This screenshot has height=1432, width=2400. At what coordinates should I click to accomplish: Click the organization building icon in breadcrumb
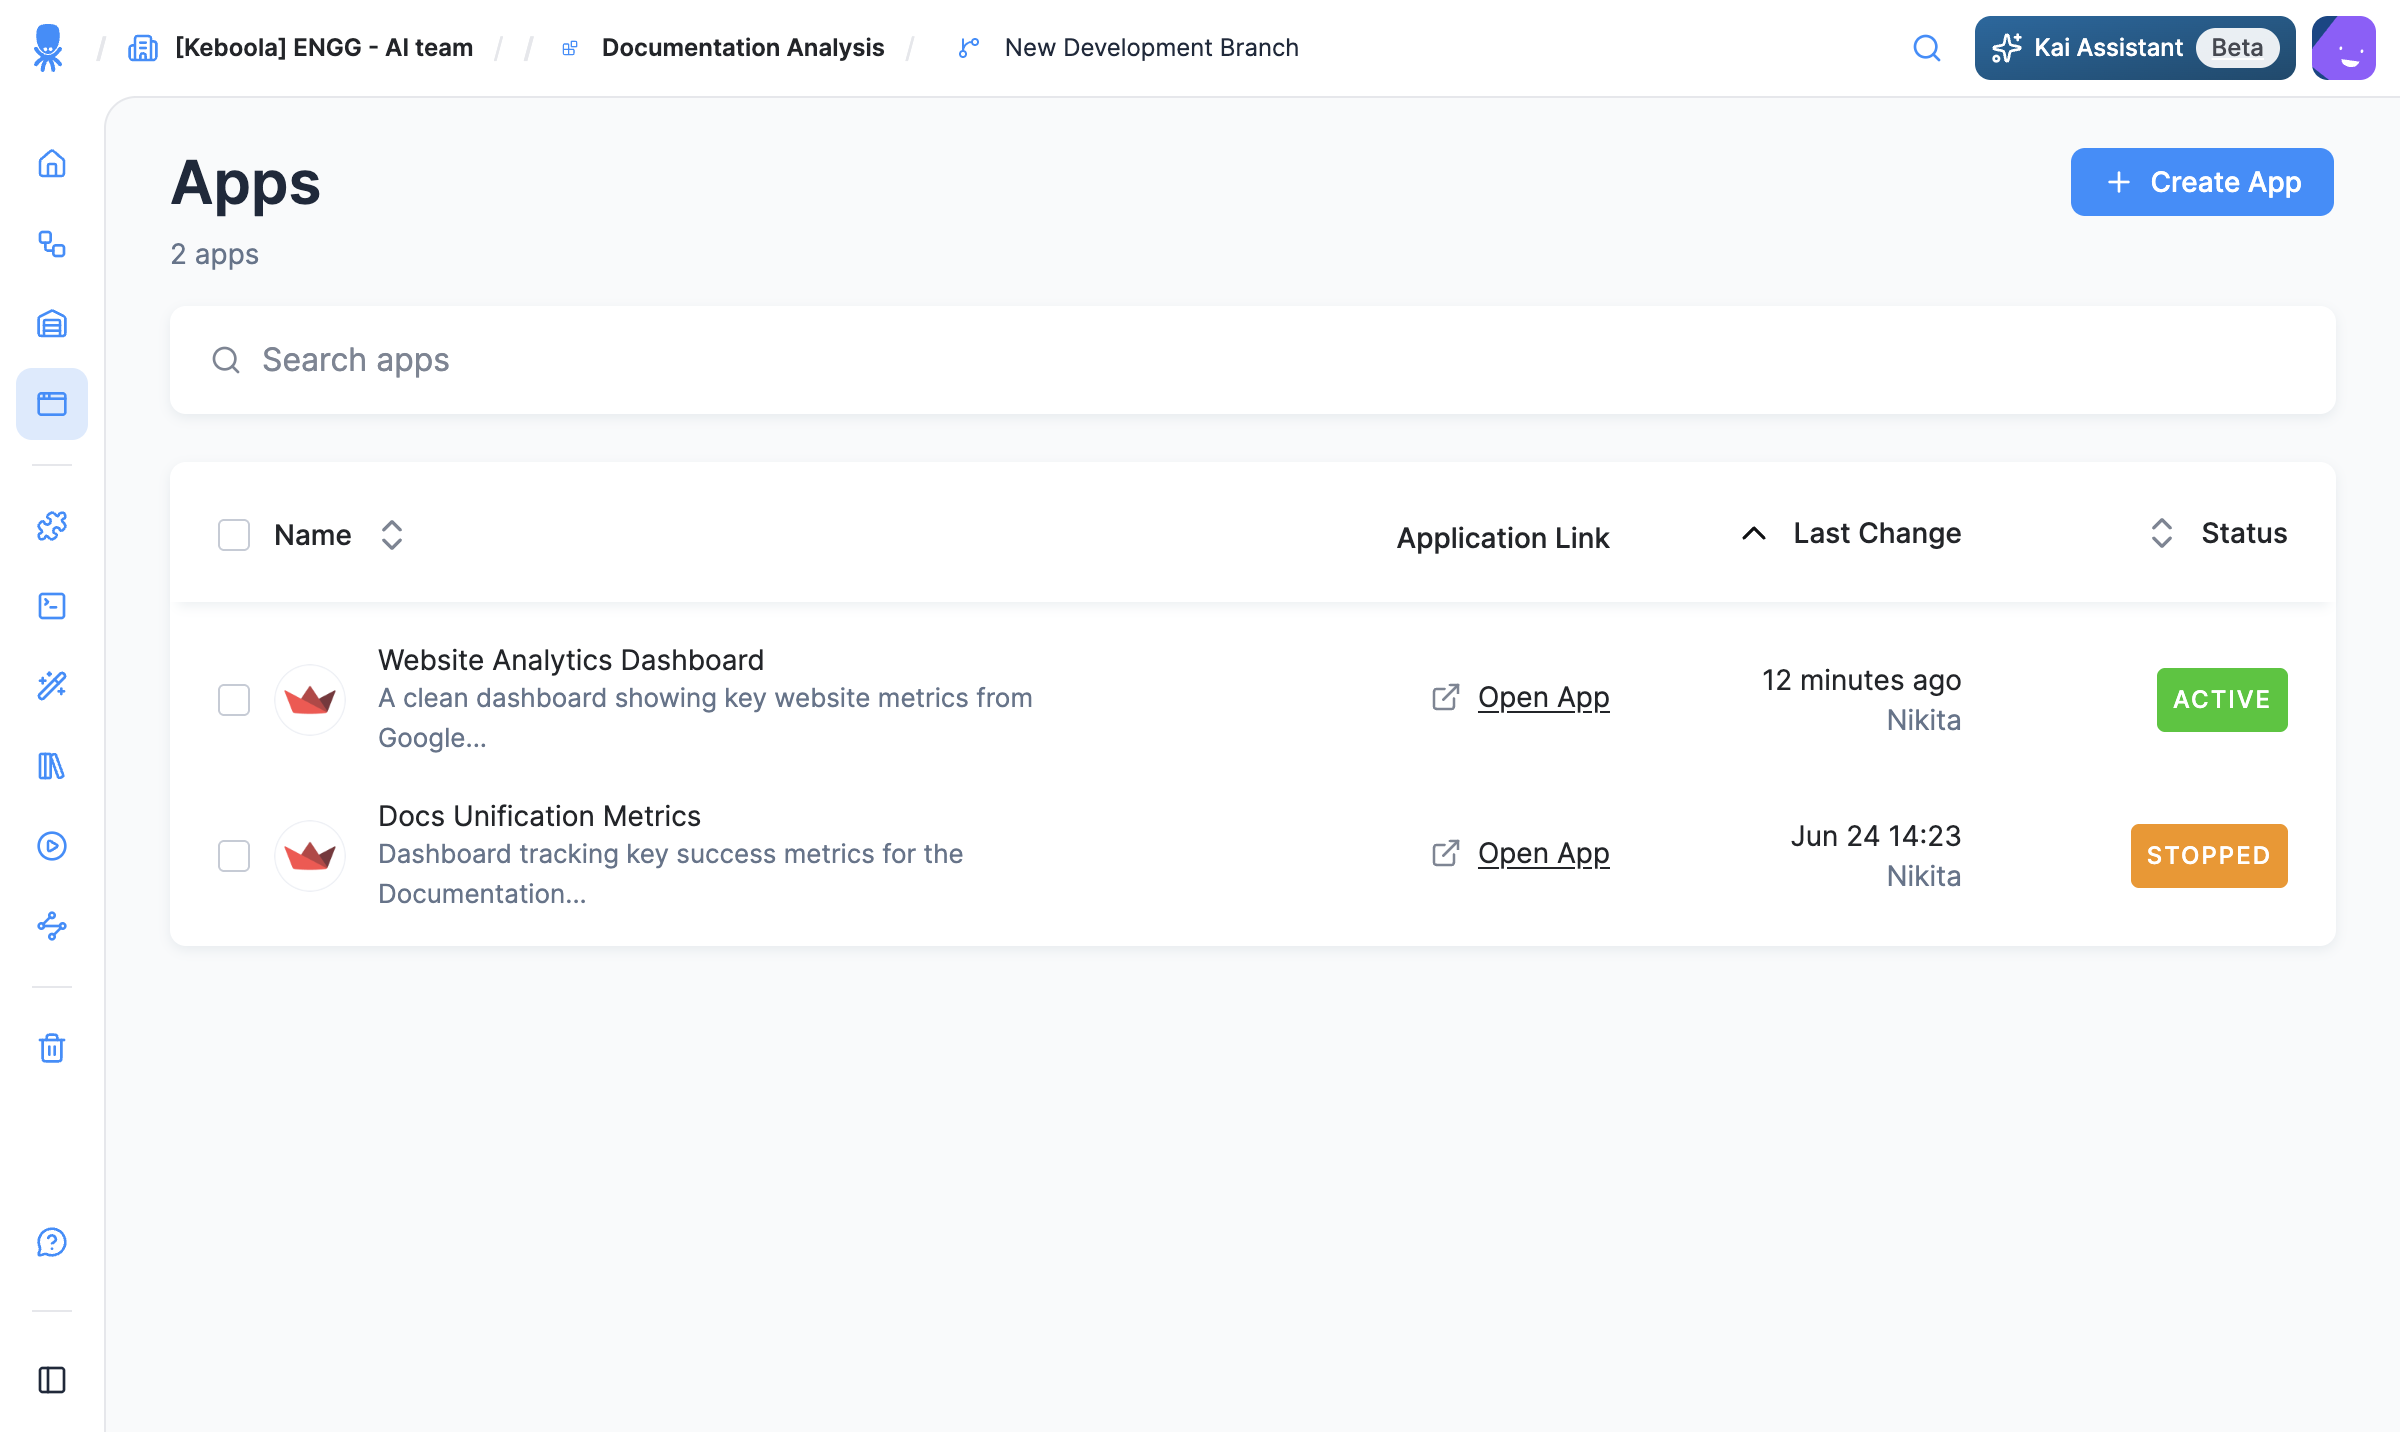click(143, 48)
